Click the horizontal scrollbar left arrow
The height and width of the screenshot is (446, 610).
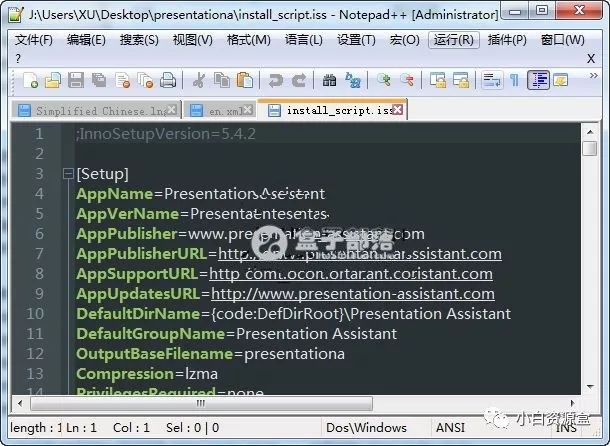click(20, 403)
